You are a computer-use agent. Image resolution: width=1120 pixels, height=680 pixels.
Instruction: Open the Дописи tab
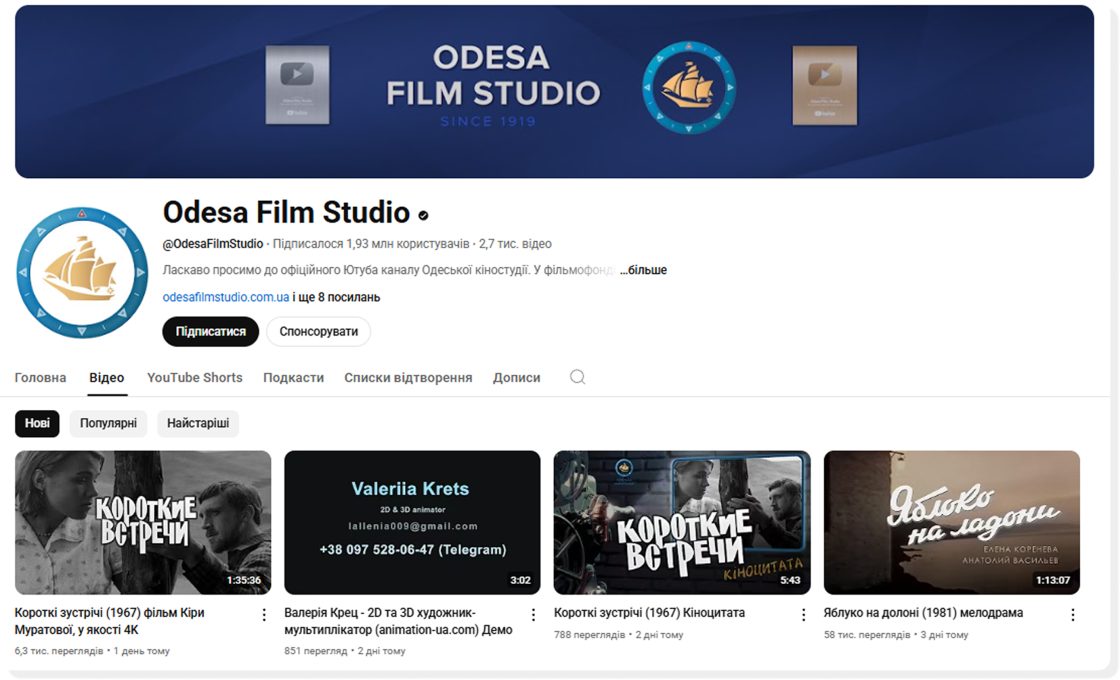click(x=516, y=378)
